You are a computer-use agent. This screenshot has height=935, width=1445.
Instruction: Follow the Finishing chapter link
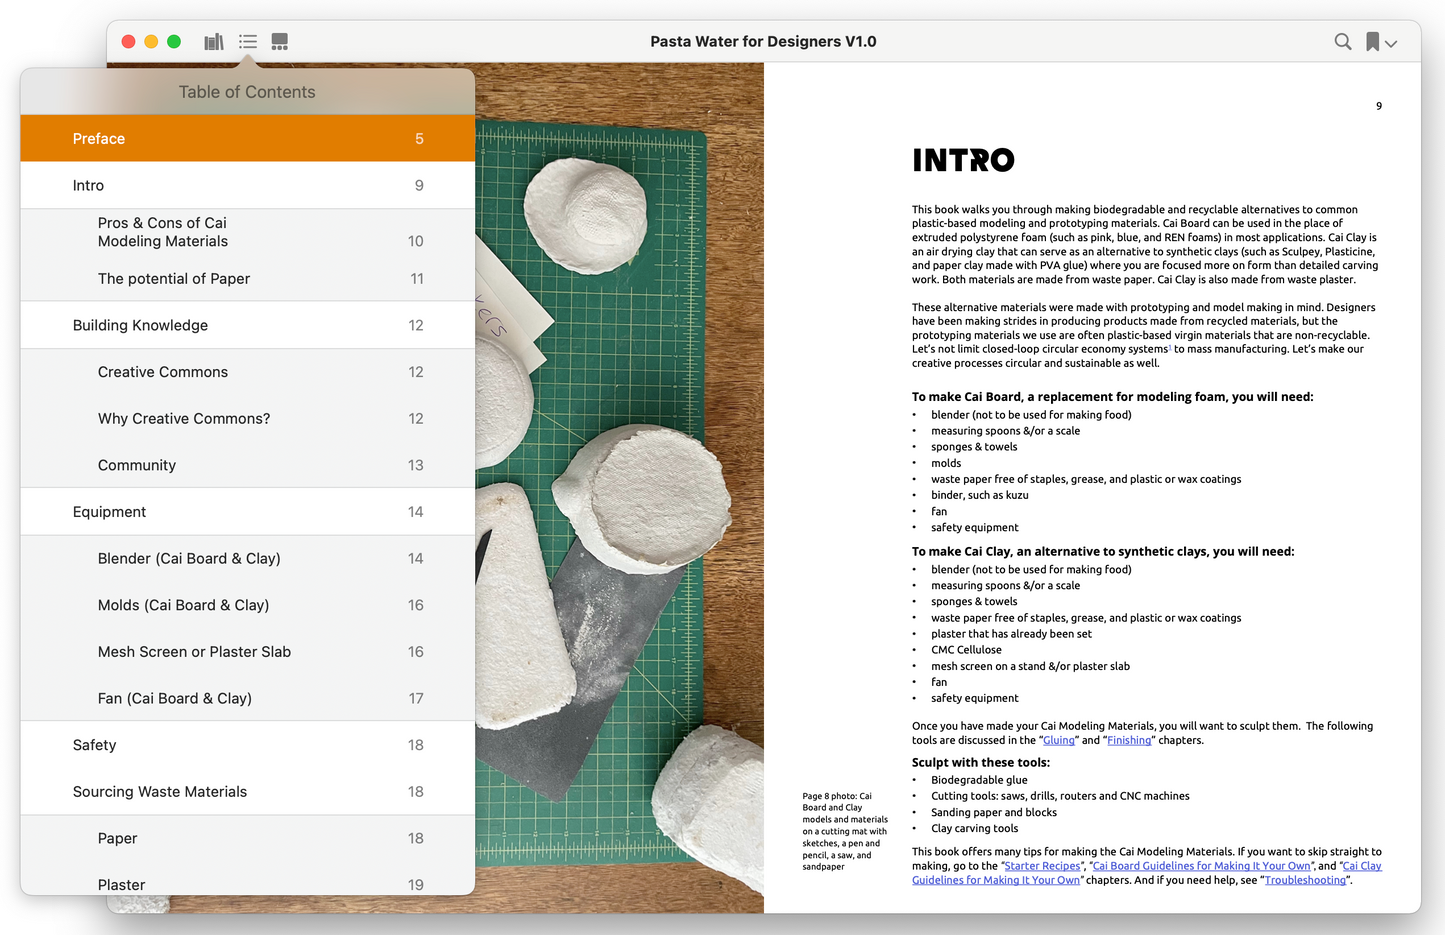pos(1128,741)
